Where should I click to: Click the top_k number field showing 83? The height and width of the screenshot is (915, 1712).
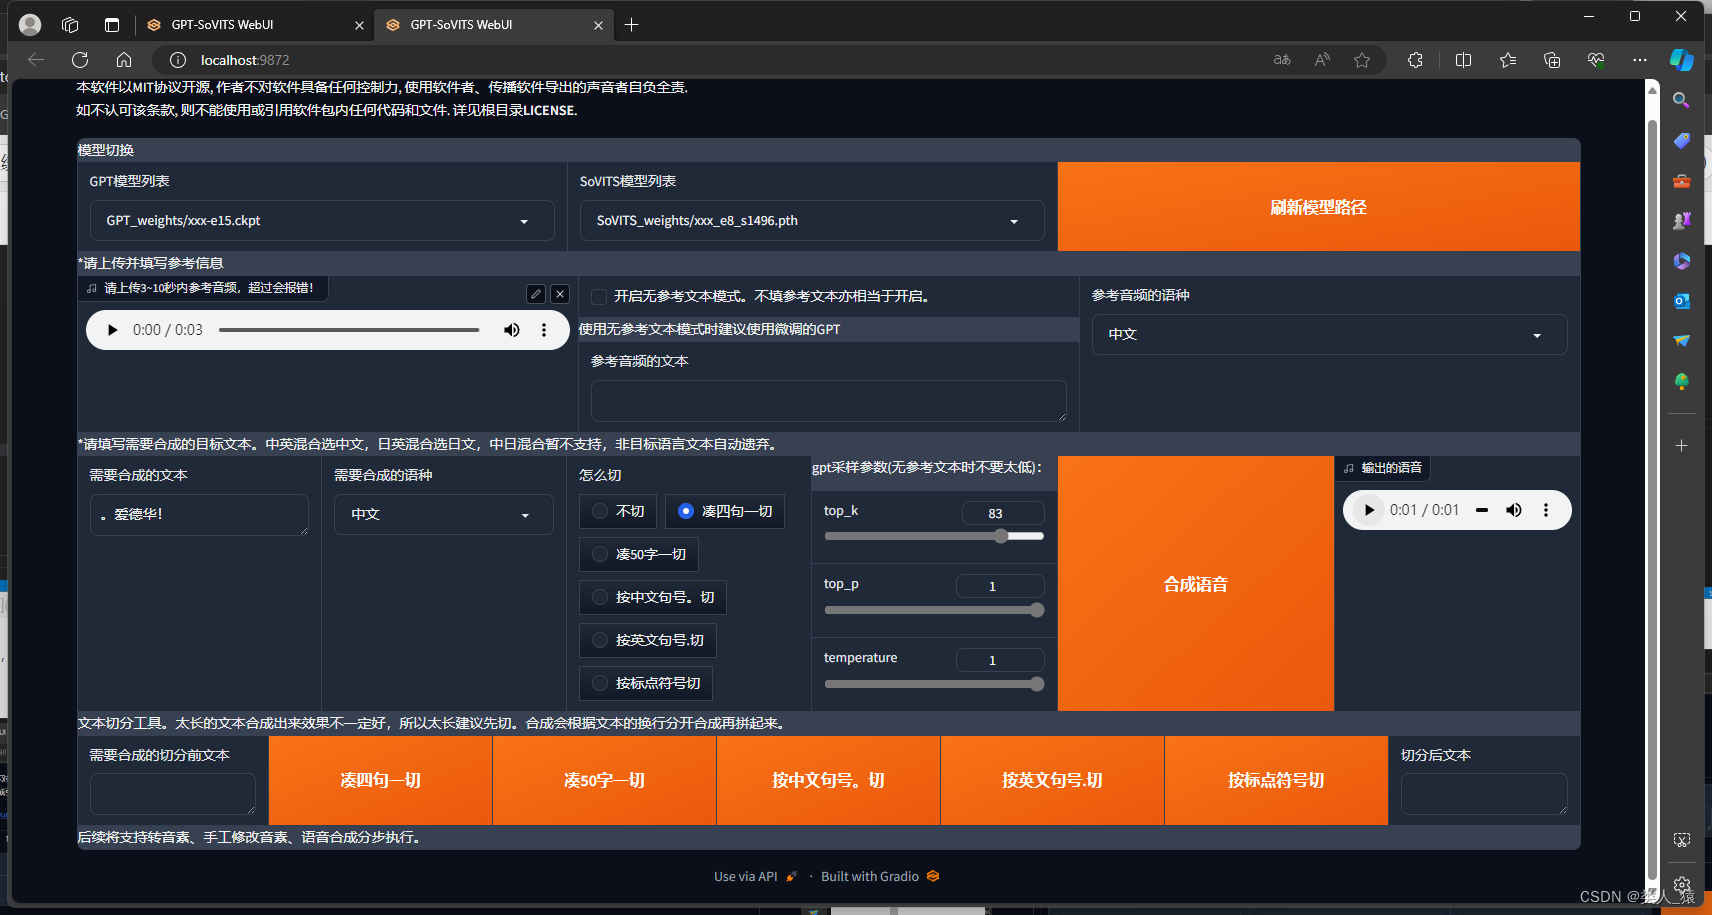tap(1003, 513)
